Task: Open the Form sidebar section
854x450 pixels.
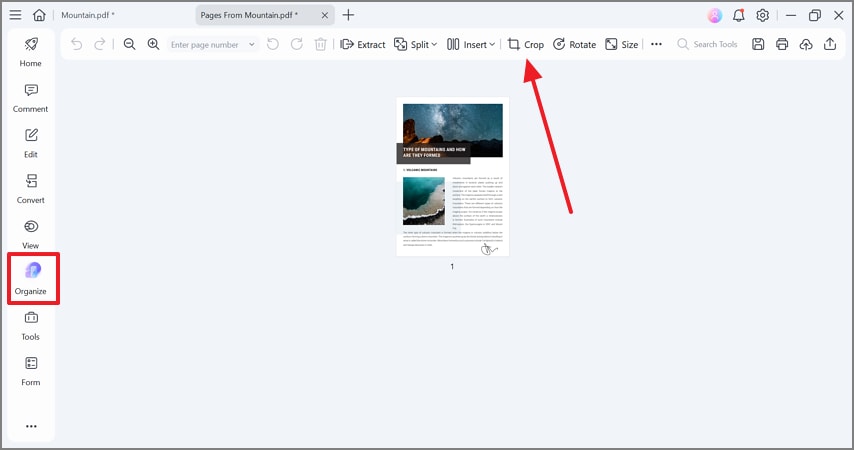Action: (30, 371)
